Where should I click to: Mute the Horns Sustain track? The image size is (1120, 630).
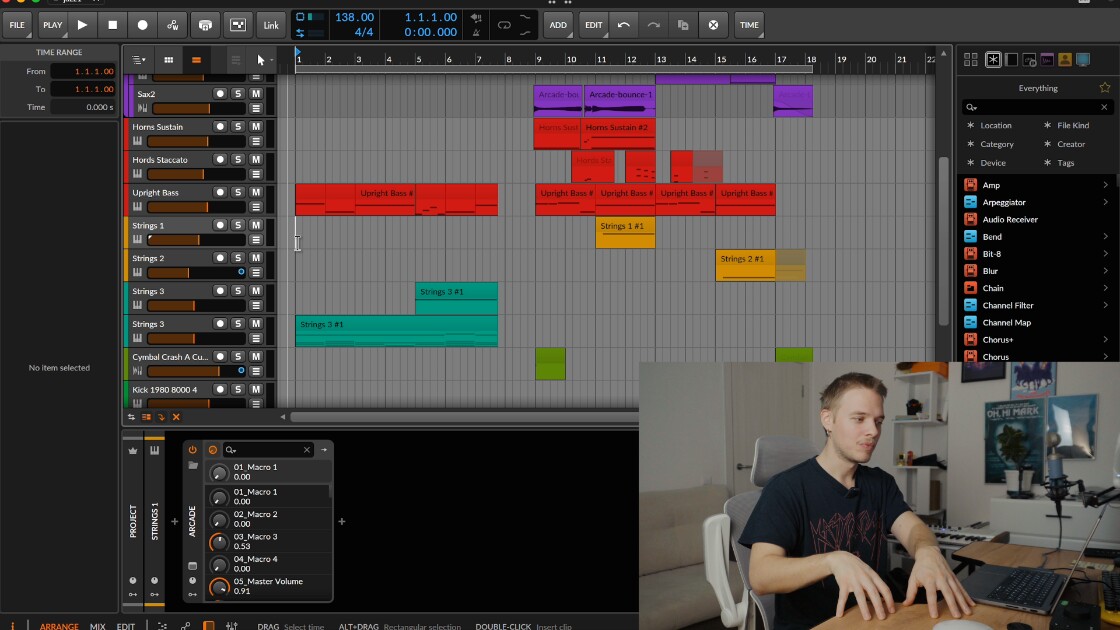coord(256,126)
